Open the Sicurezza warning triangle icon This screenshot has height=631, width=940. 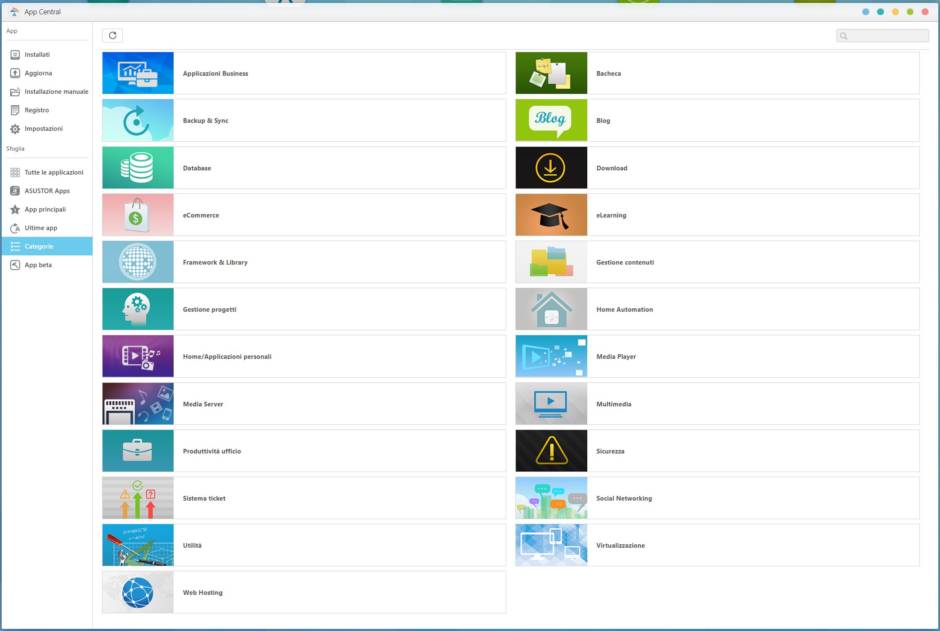tap(551, 451)
